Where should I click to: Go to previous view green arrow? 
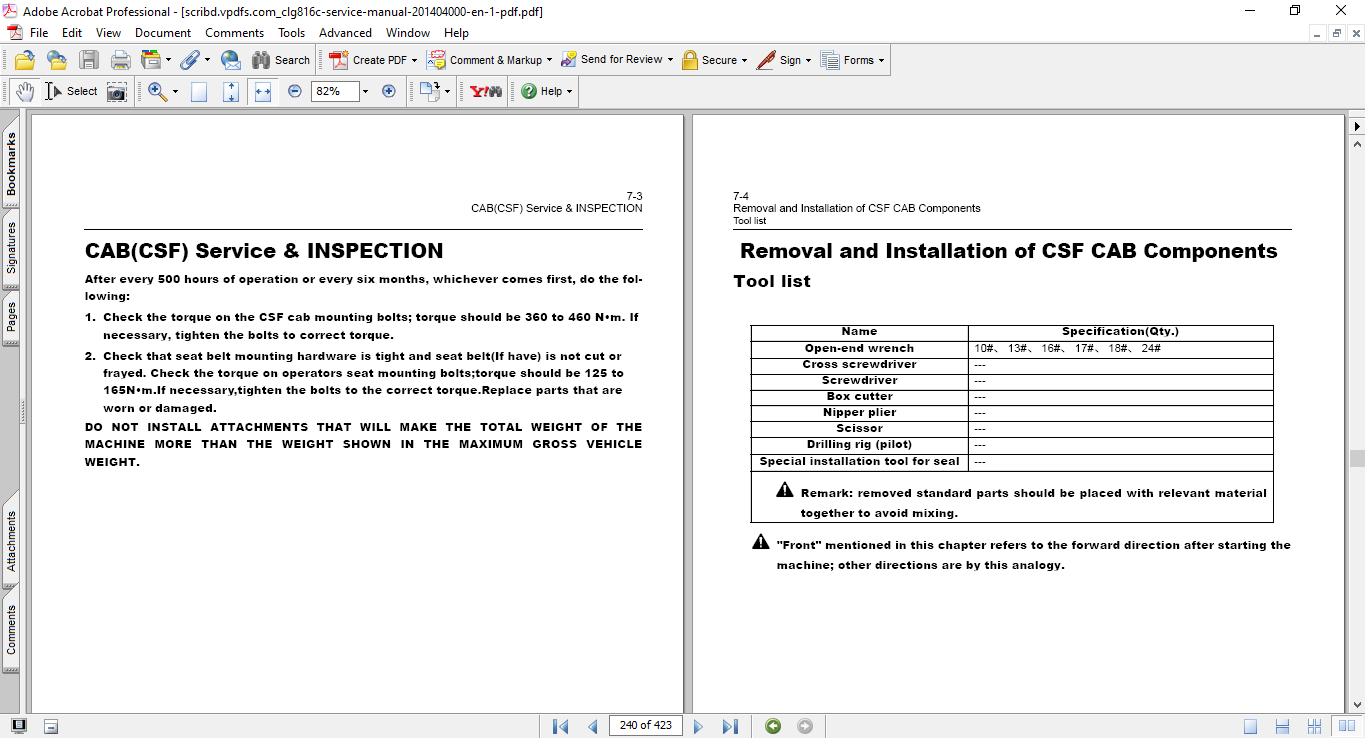773,726
